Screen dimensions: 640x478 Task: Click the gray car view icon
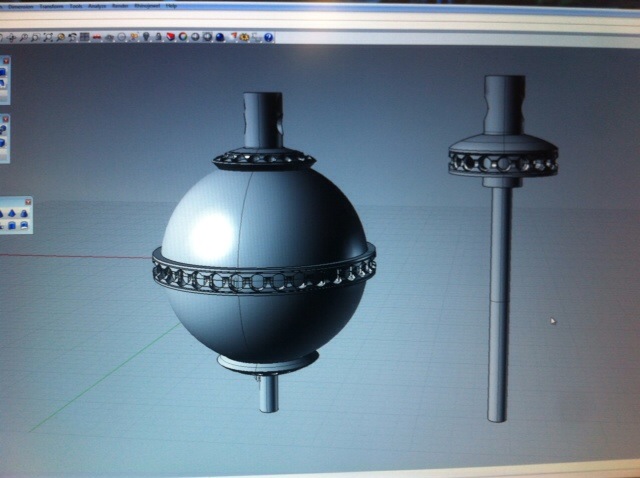coord(109,38)
